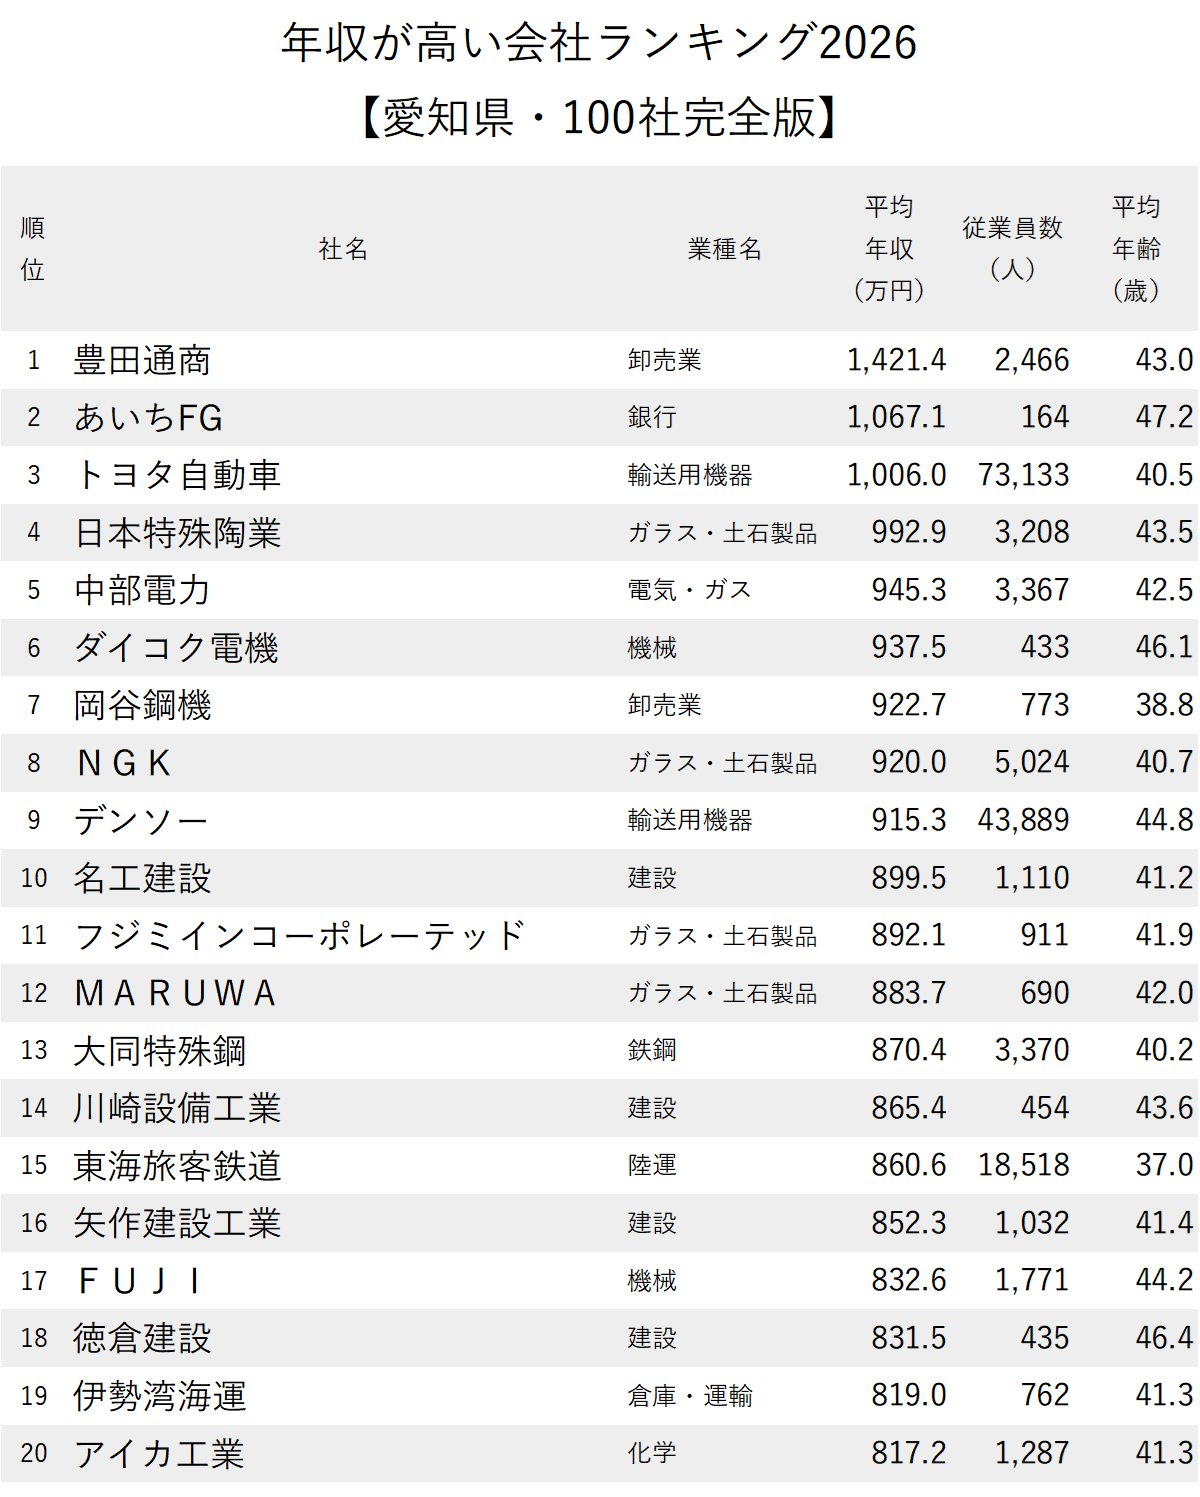Select company name 中部電力
Screen dimensions: 1200x1497
pyautogui.click(x=142, y=590)
